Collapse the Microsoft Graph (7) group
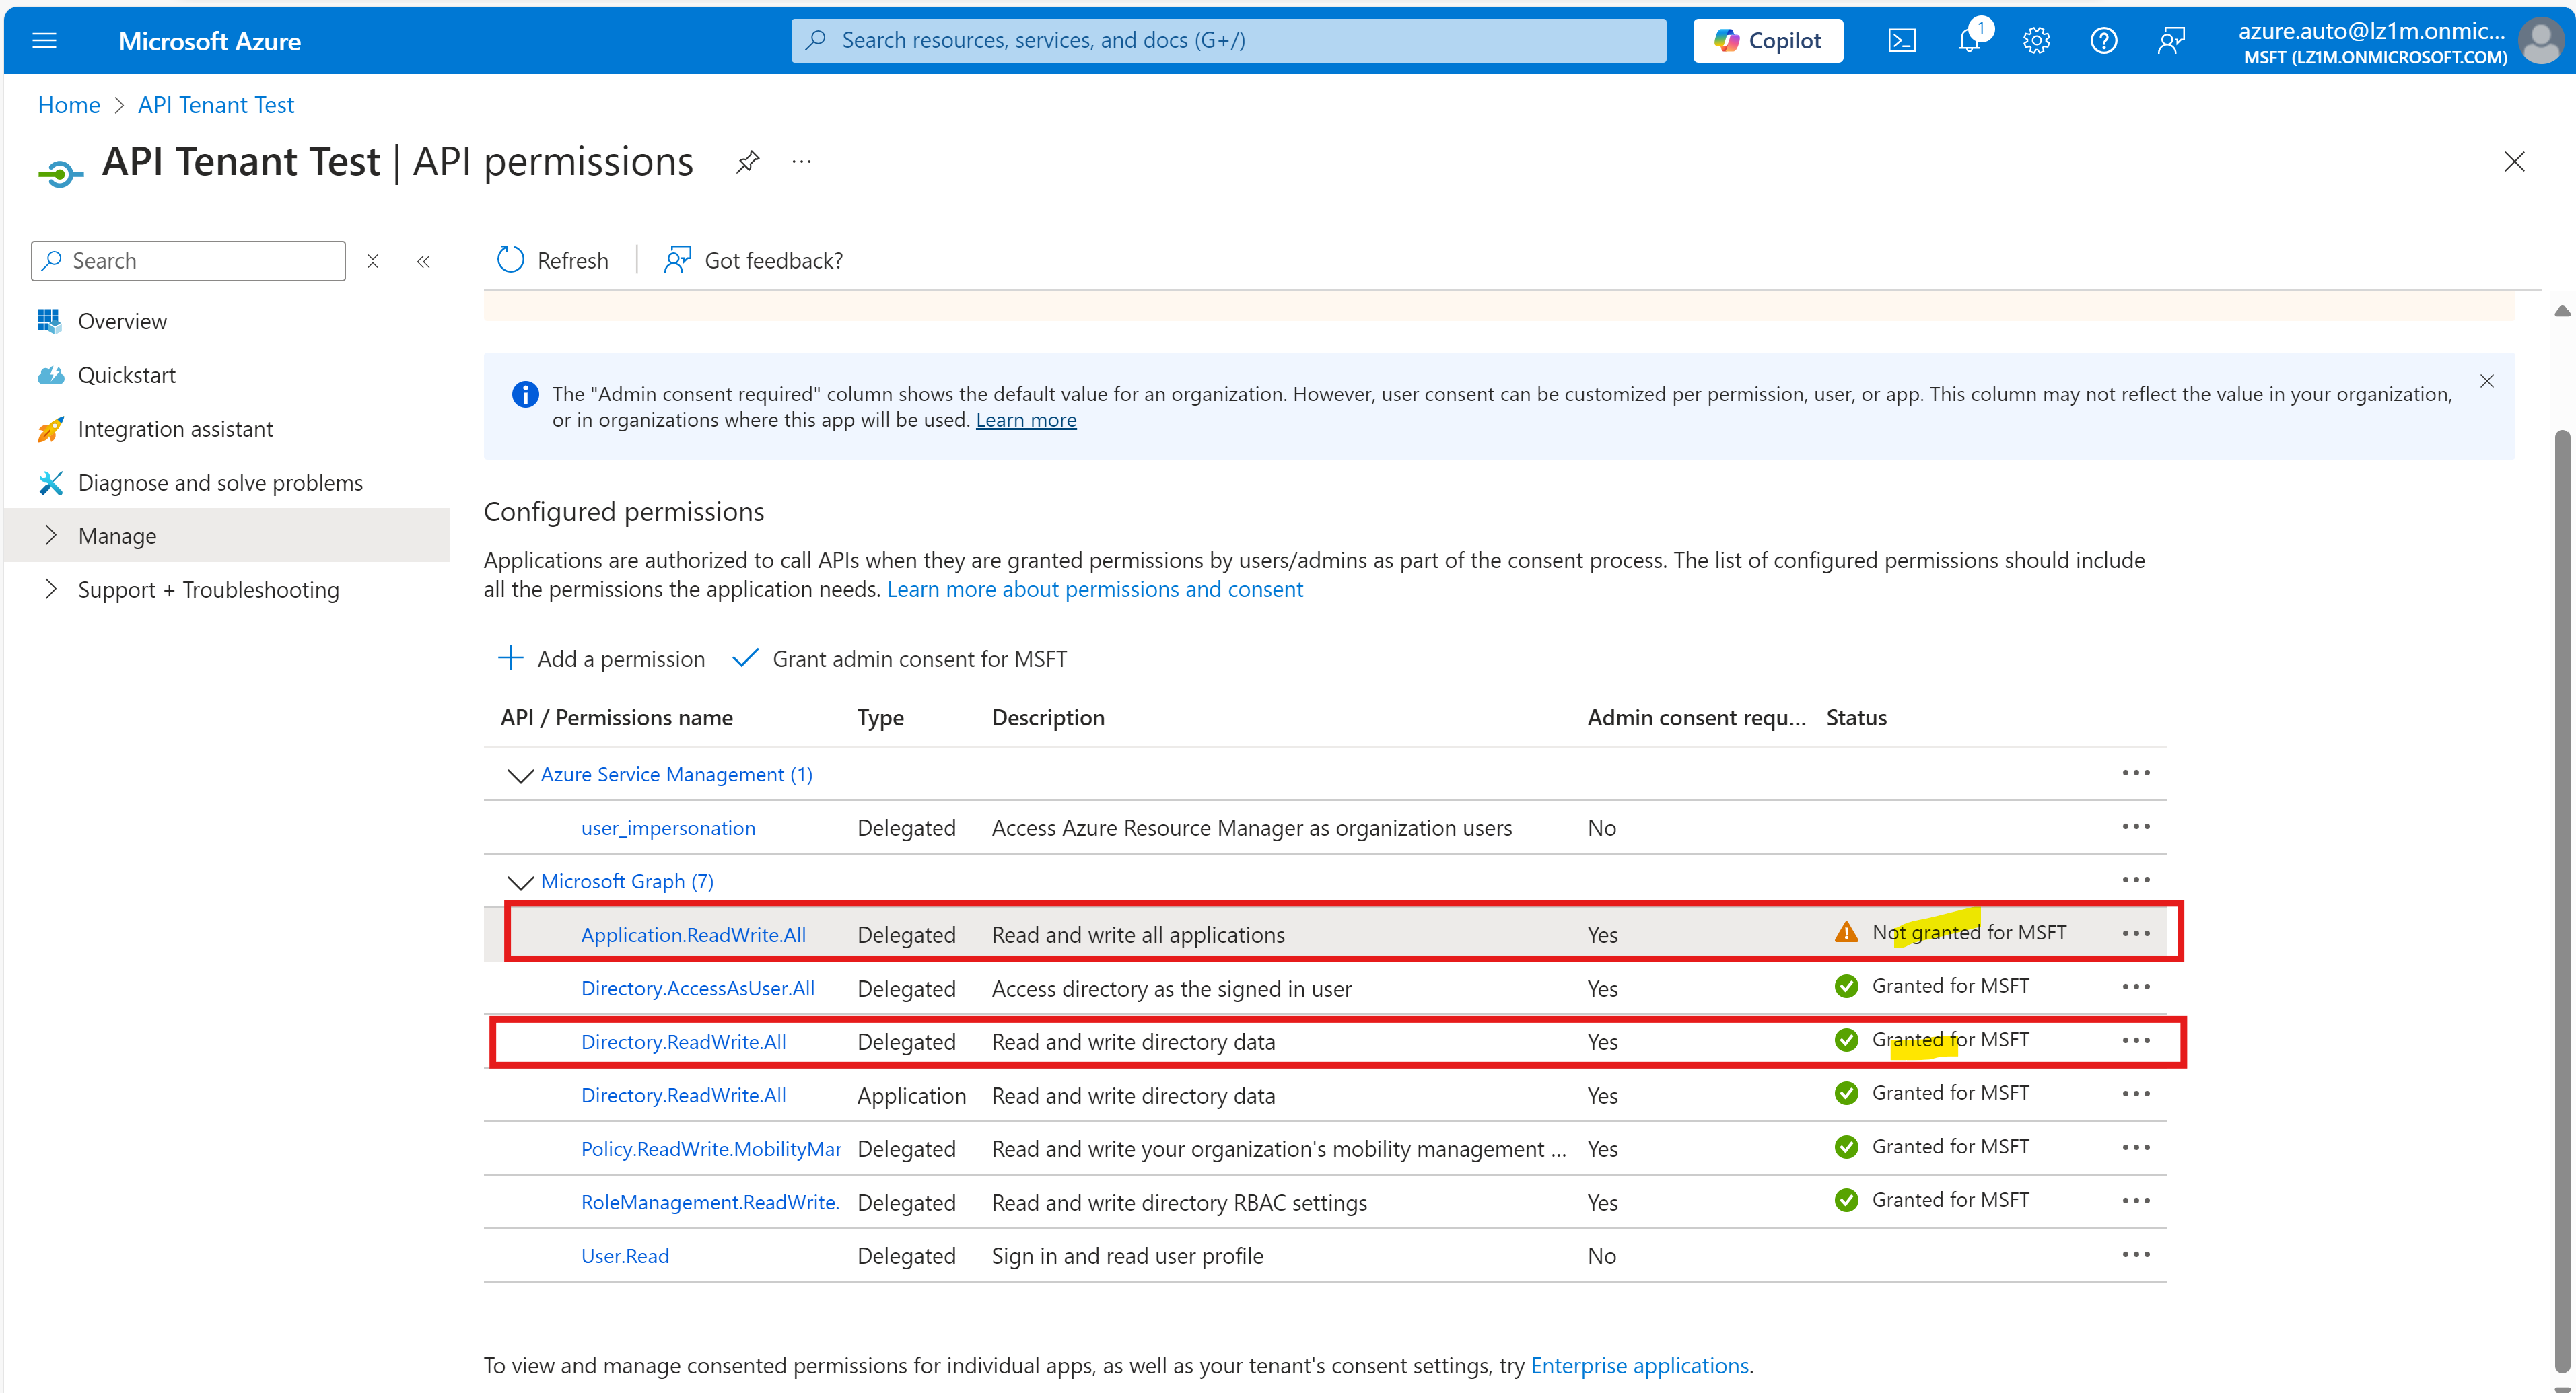This screenshot has height=1393, width=2576. tap(520, 882)
